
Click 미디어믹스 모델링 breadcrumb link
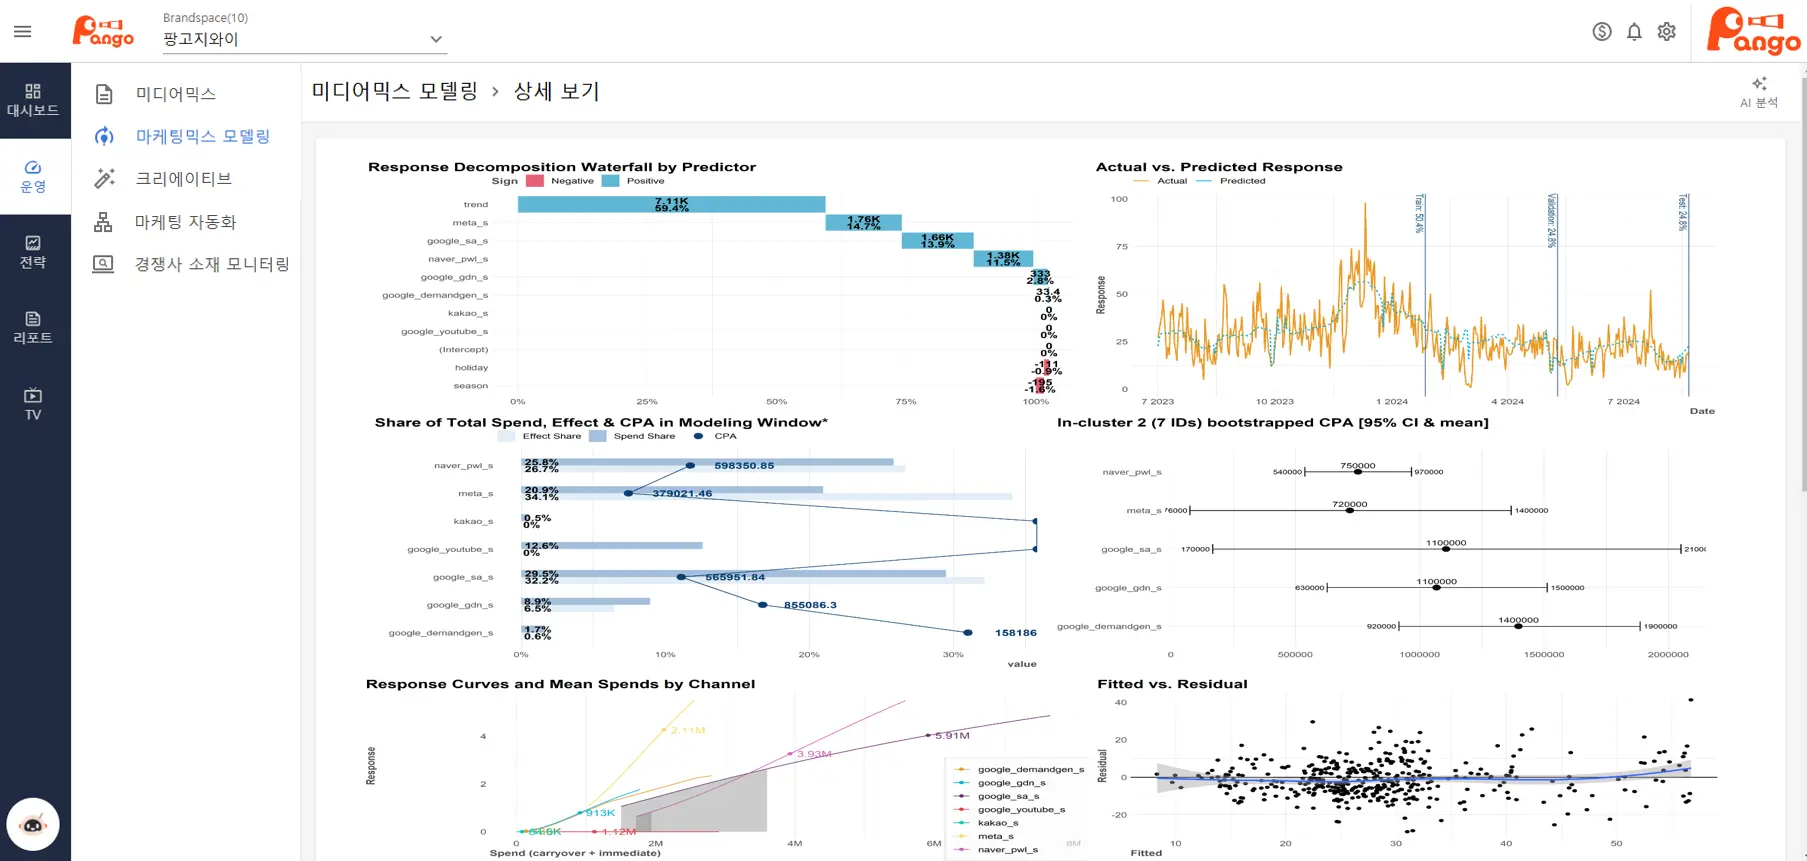[x=394, y=92]
